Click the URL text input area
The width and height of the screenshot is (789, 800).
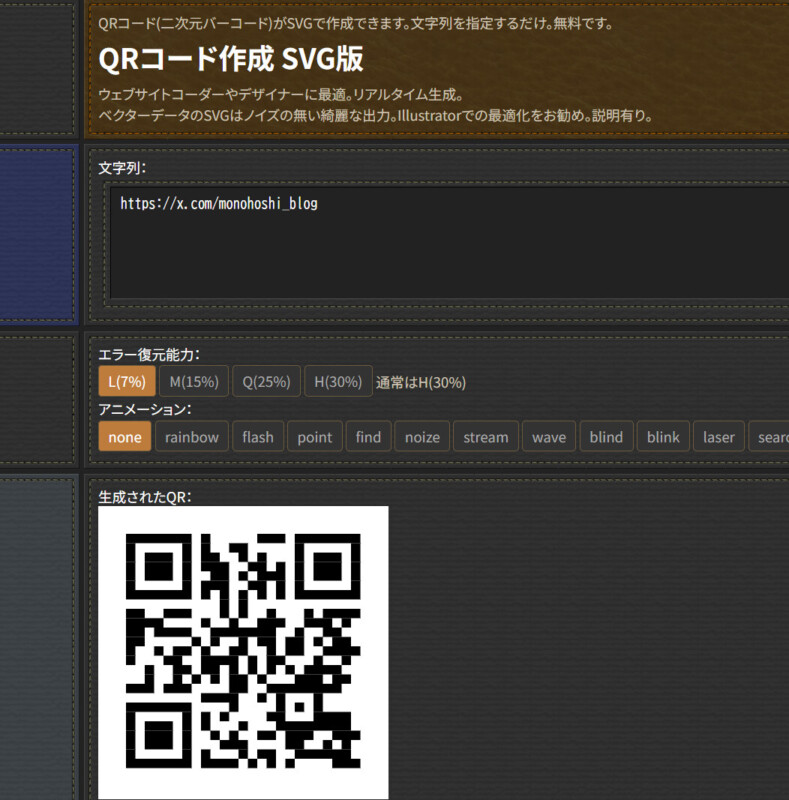point(450,243)
